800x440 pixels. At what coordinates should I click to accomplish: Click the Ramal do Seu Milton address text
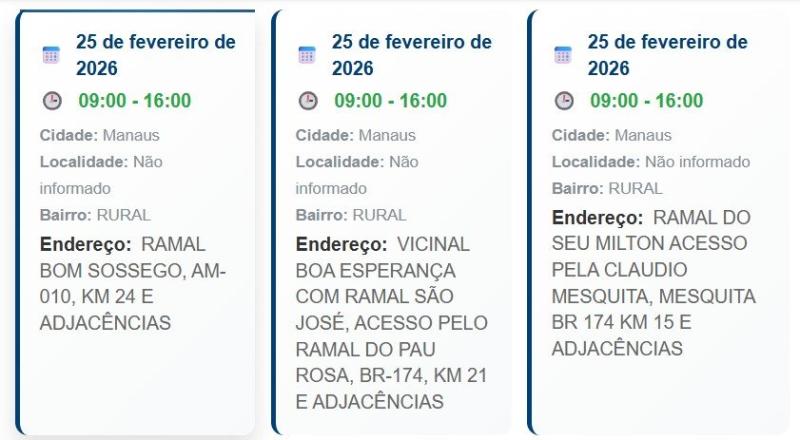tap(653, 283)
